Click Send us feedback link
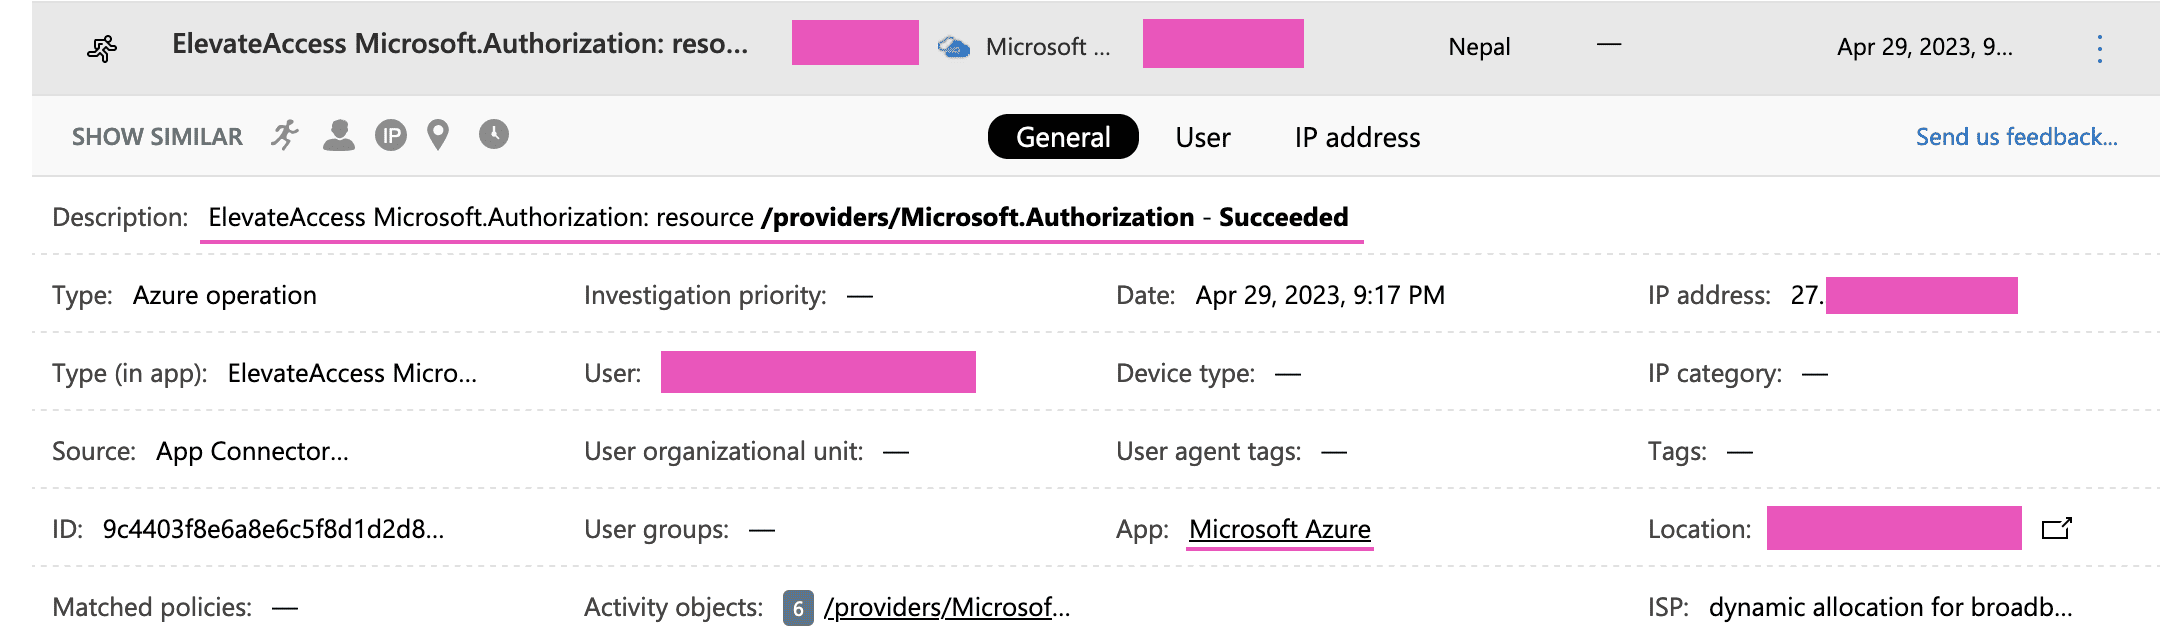This screenshot has width=2160, height=642. (x=2016, y=137)
